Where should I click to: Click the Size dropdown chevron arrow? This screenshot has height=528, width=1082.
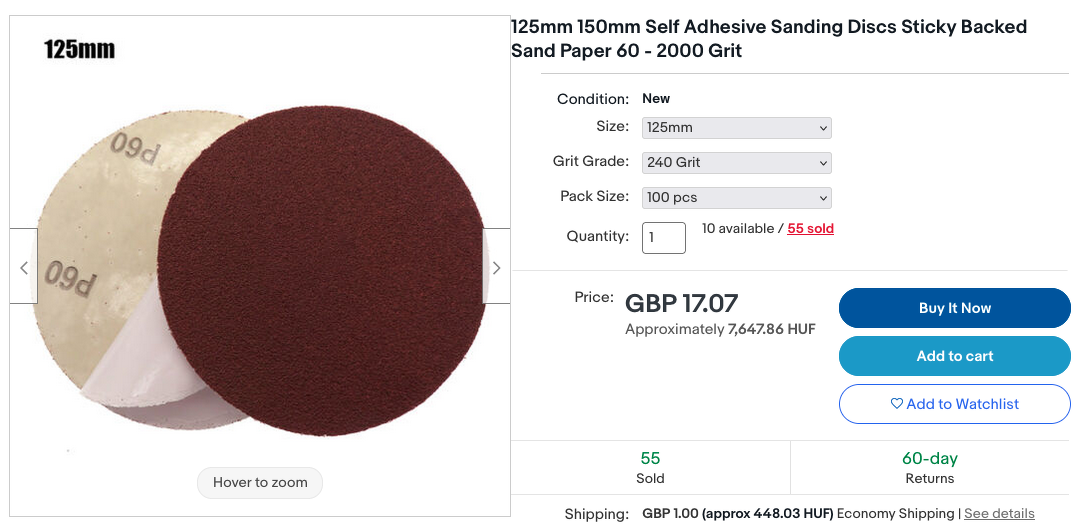[823, 128]
